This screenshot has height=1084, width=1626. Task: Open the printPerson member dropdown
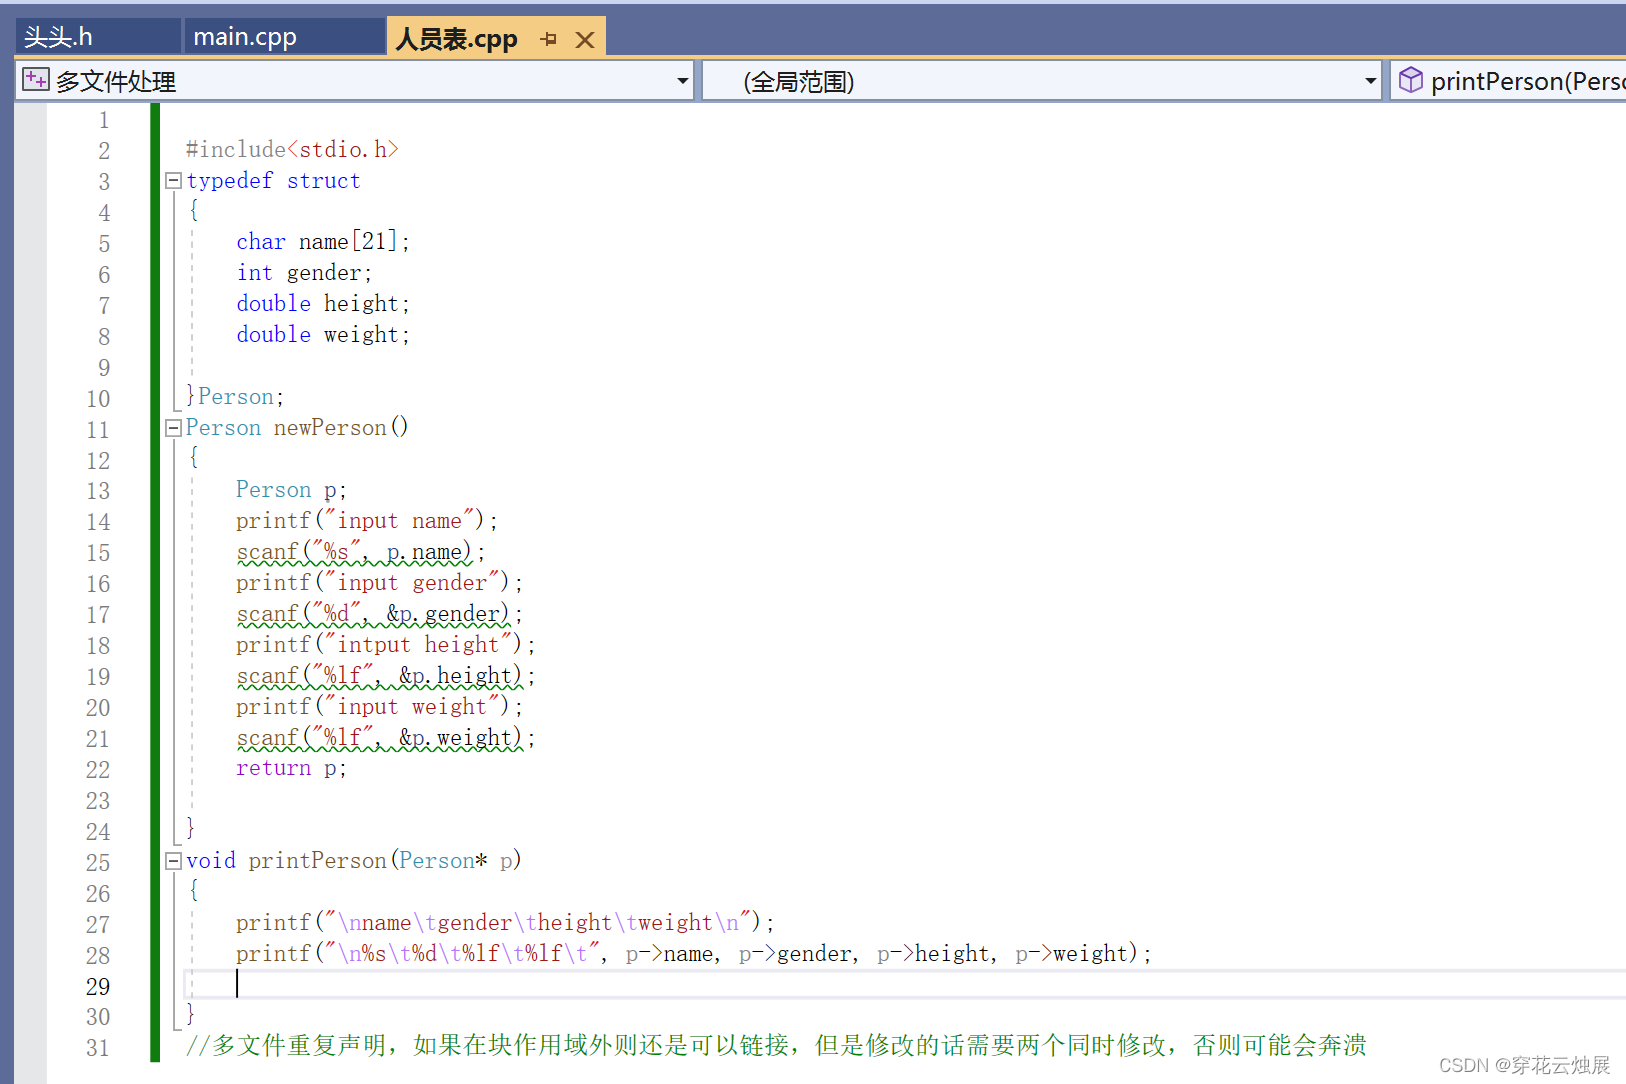1508,81
